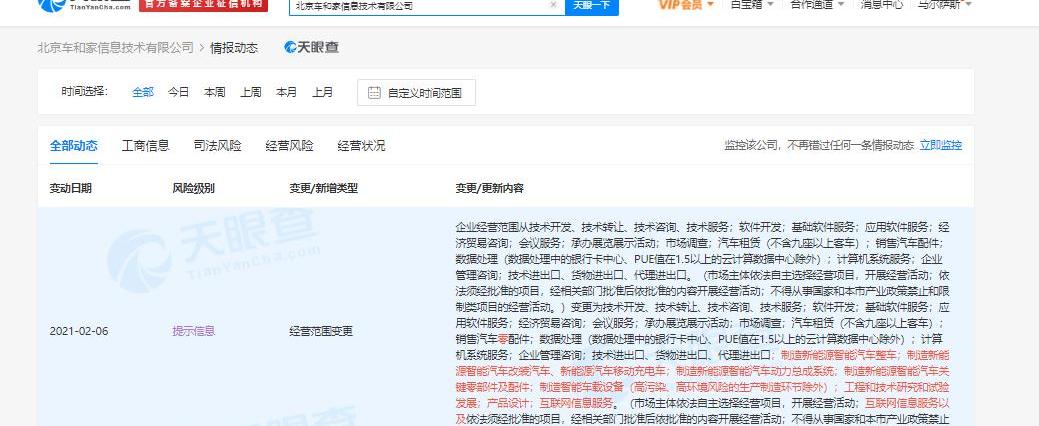Select the 本周 time filter

pos(215,92)
